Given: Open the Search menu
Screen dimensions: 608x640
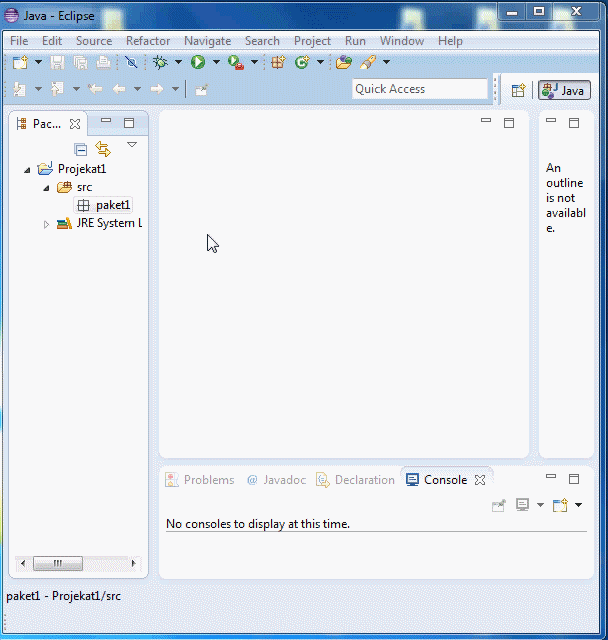Looking at the screenshot, I should click(x=262, y=41).
